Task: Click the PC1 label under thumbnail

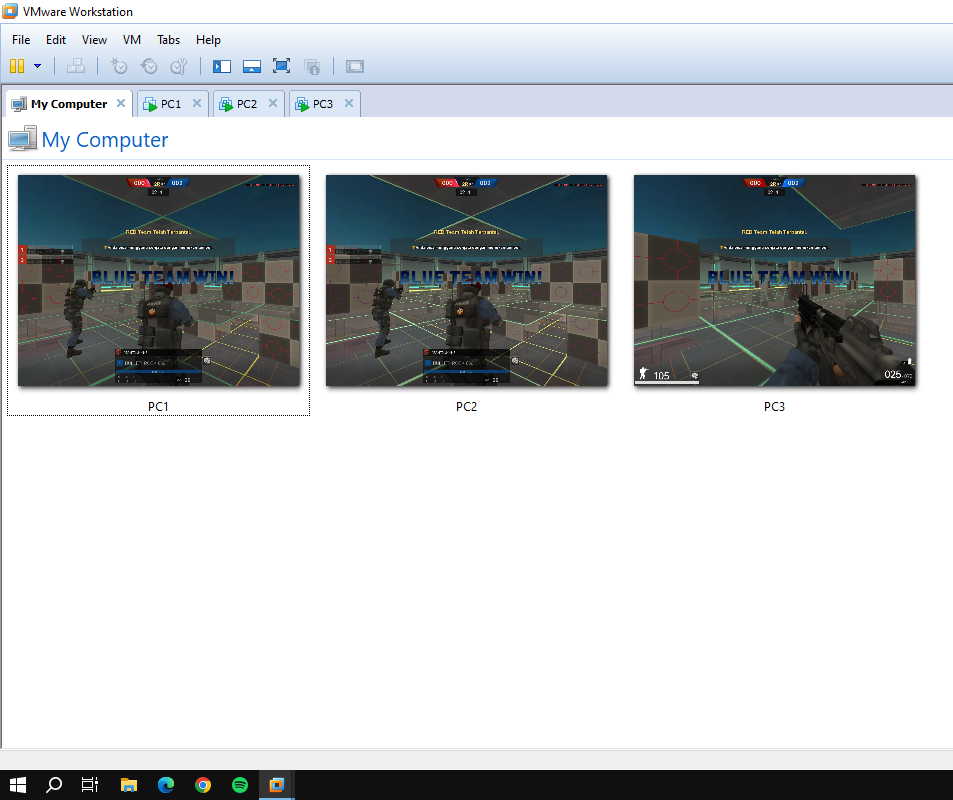Action: 159,407
